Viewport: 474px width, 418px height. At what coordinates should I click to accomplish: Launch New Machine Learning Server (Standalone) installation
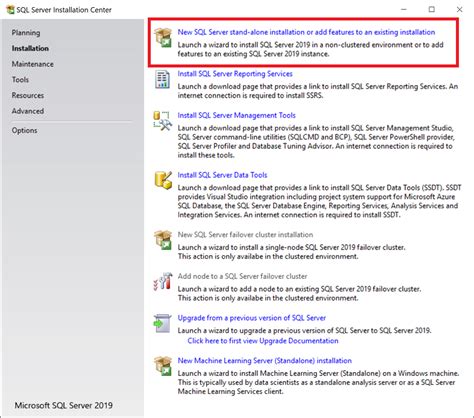click(x=265, y=361)
